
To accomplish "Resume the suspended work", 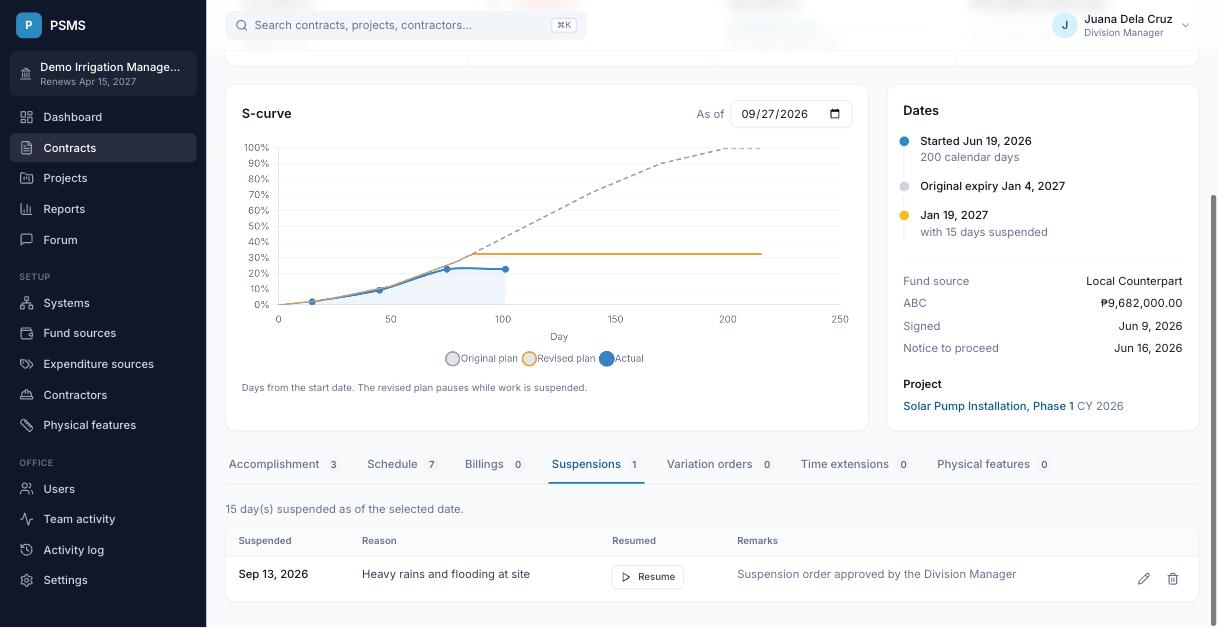I will pyautogui.click(x=647, y=577).
